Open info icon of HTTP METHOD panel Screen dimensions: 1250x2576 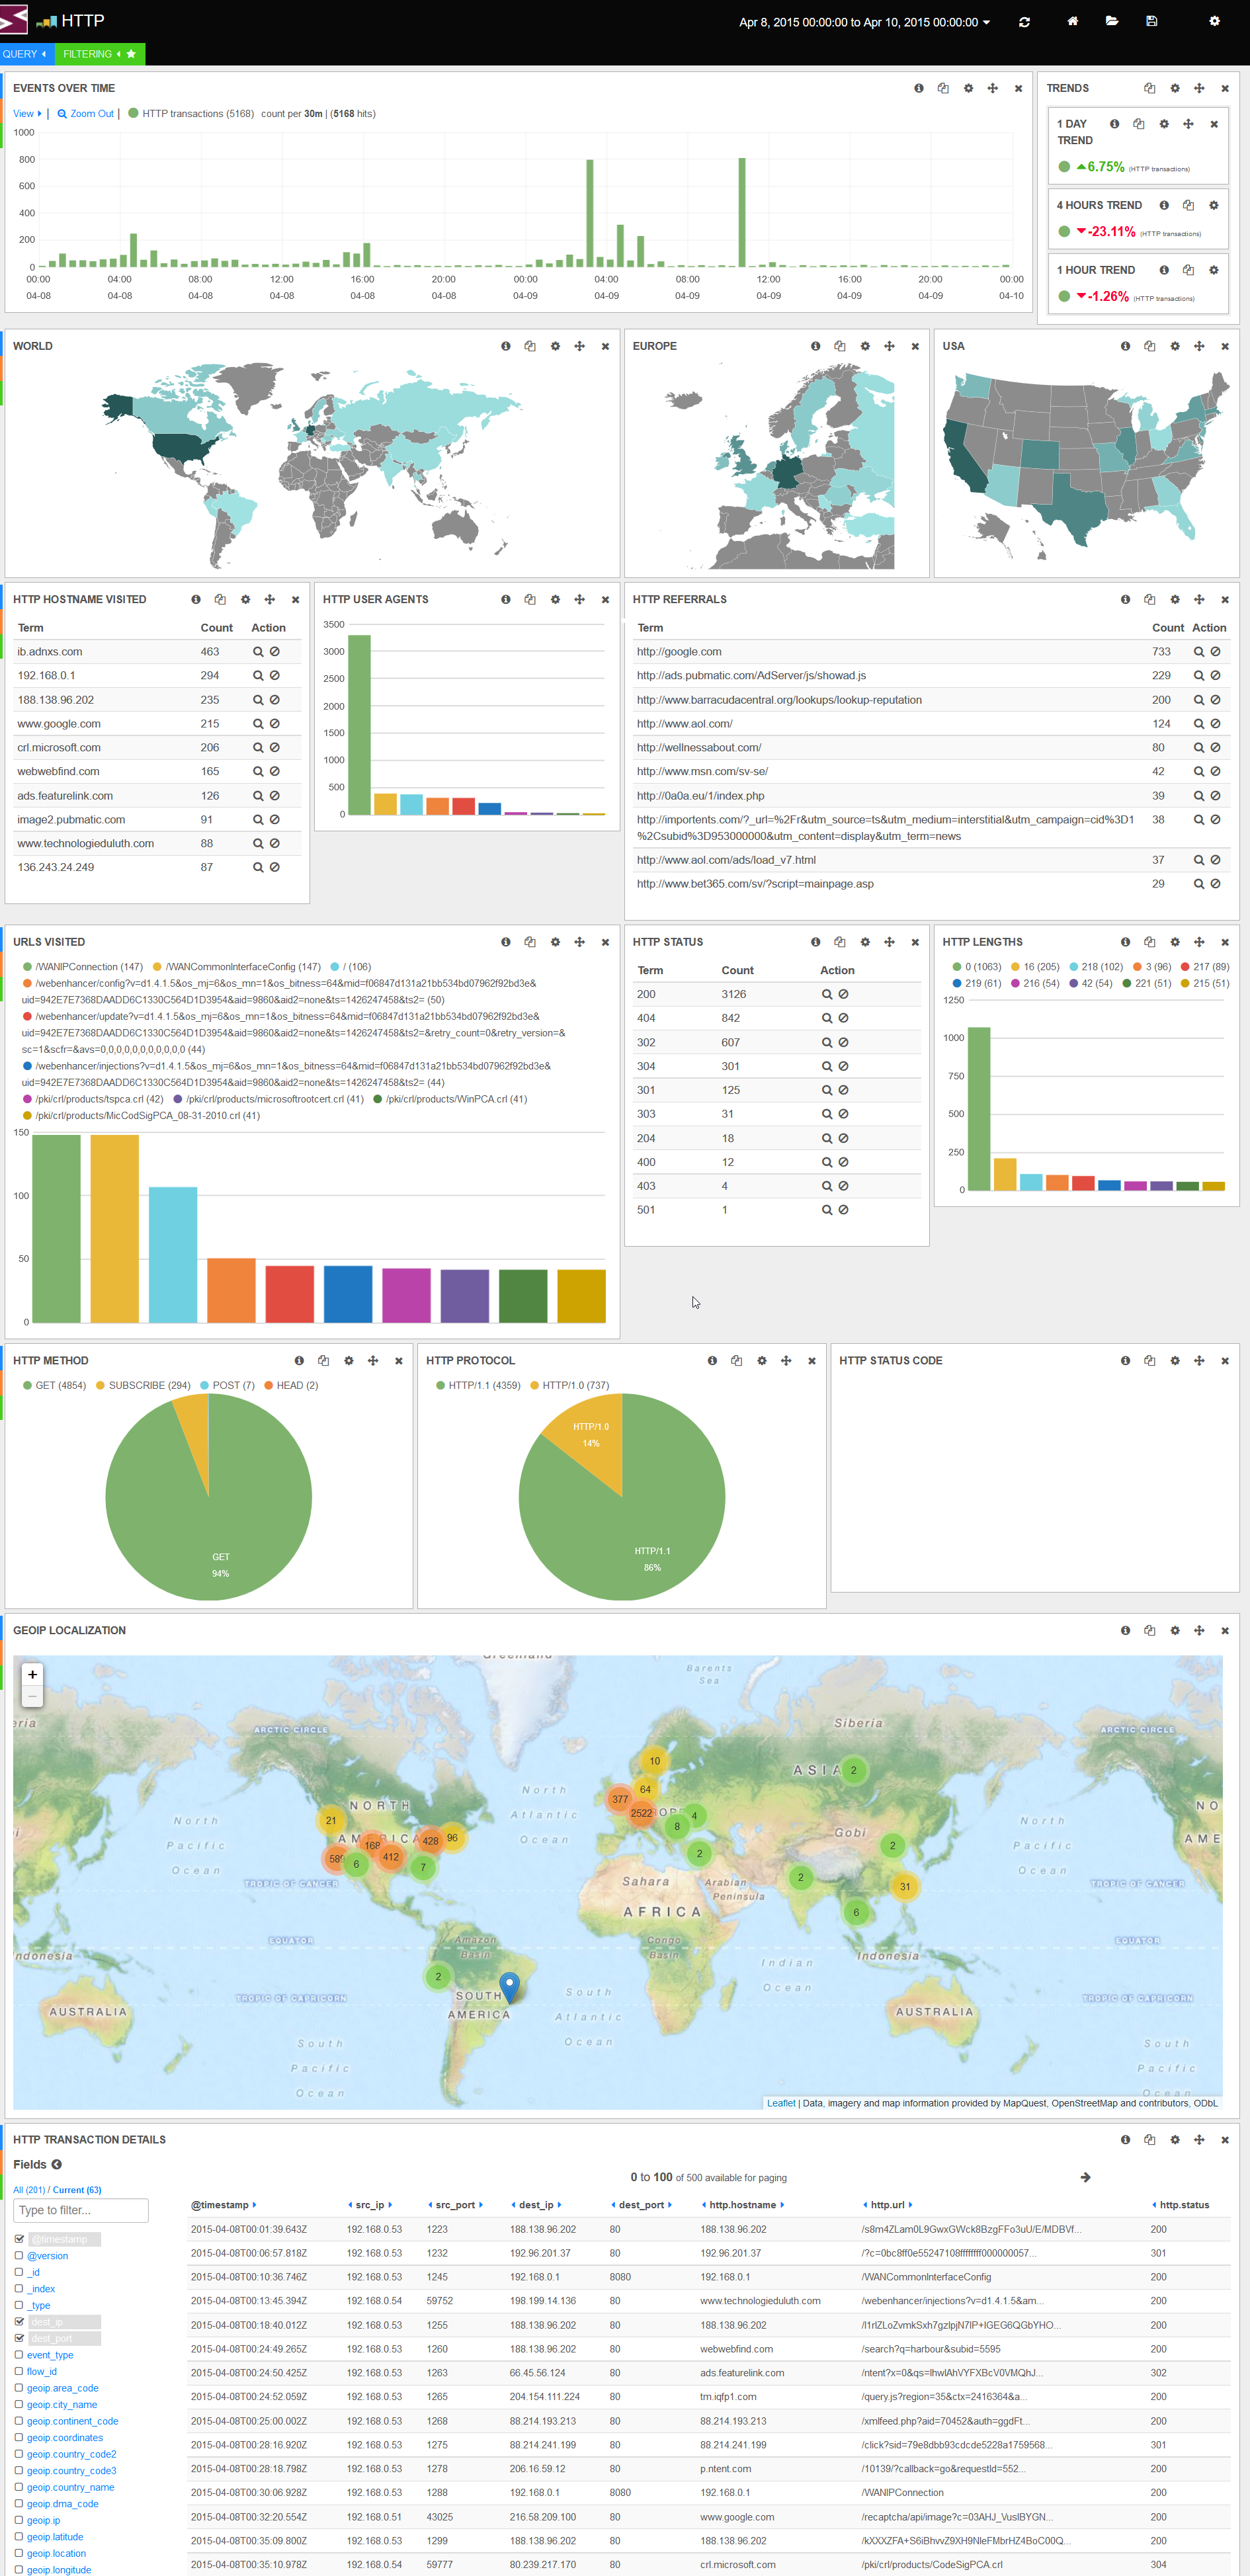click(298, 1361)
